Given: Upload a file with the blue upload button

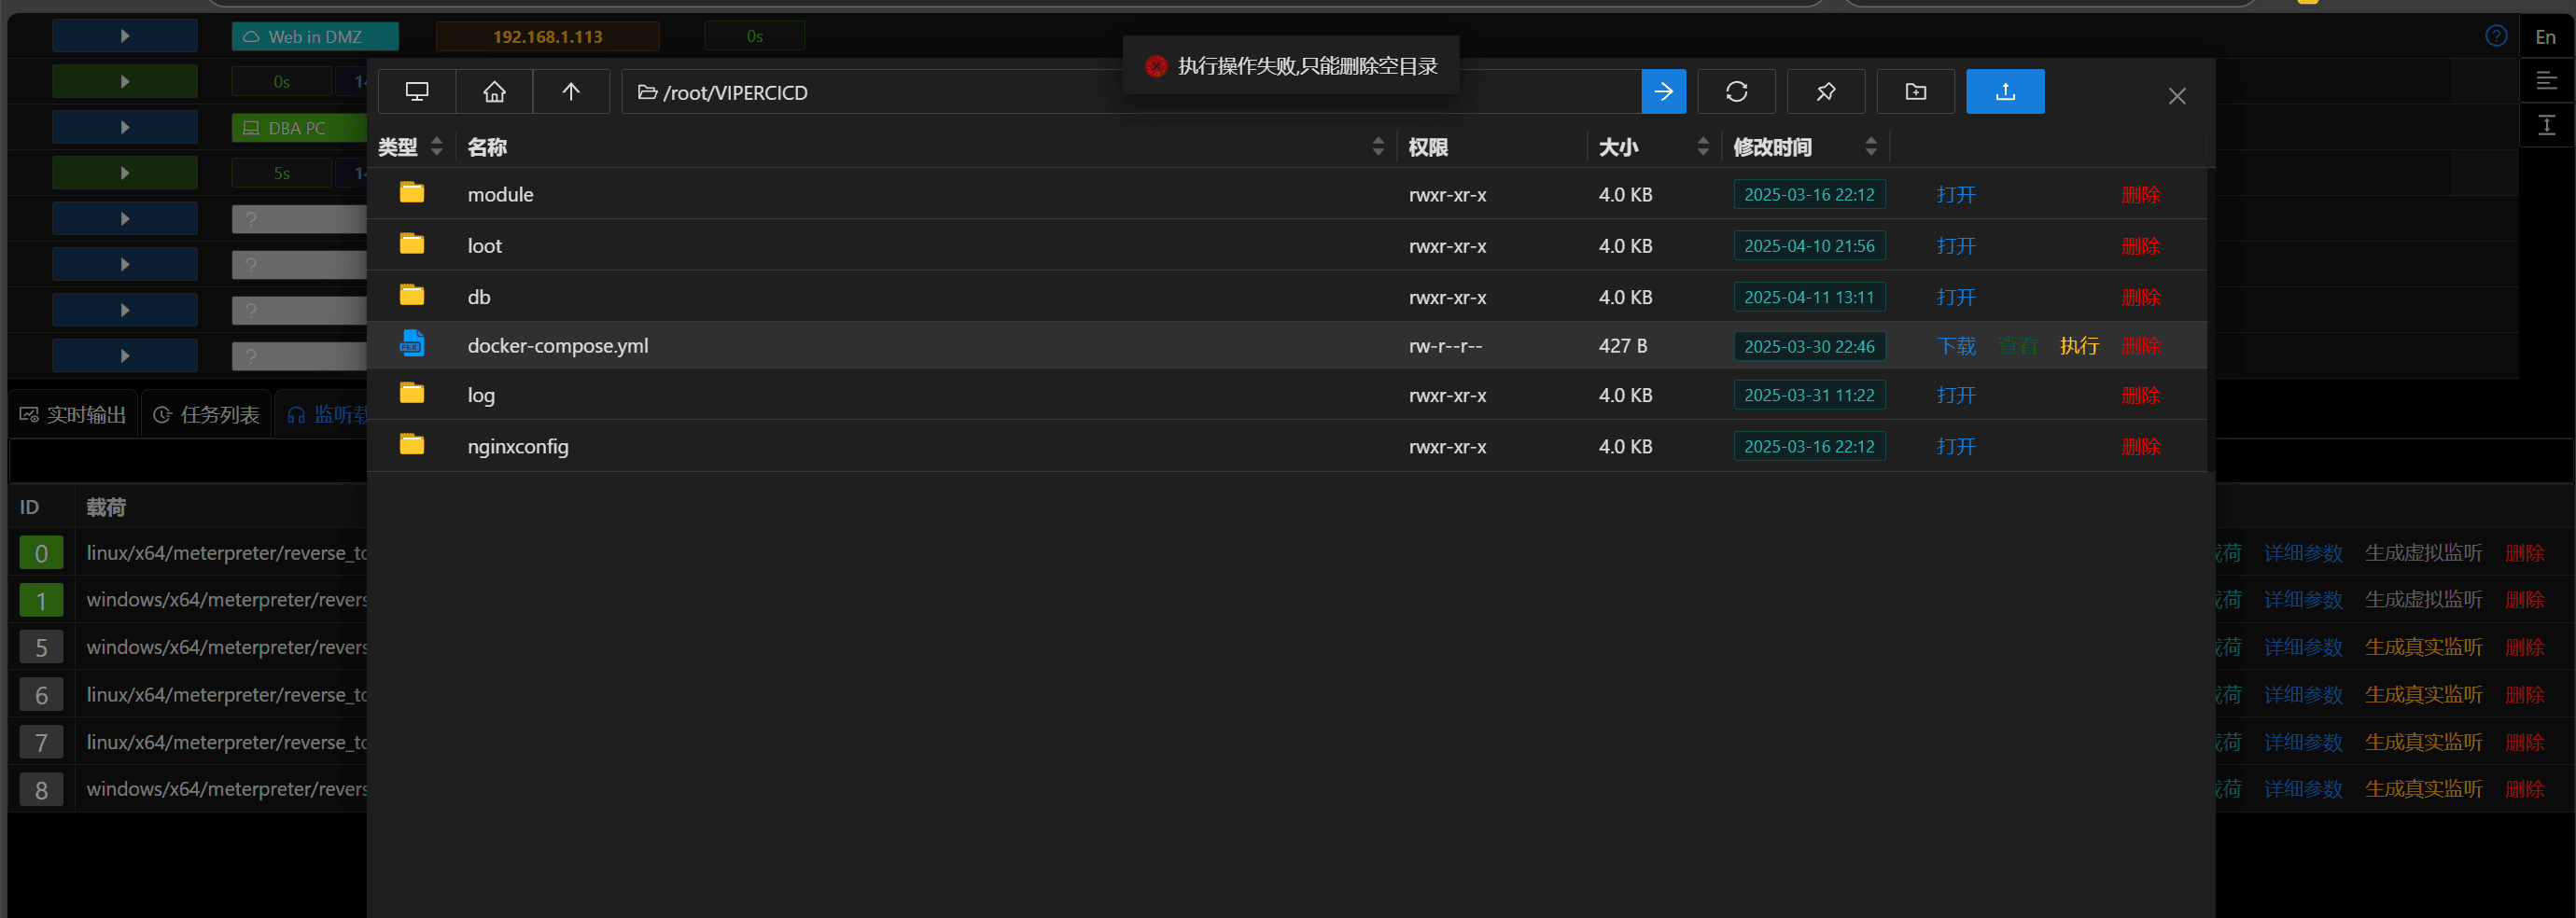Looking at the screenshot, I should point(2005,92).
